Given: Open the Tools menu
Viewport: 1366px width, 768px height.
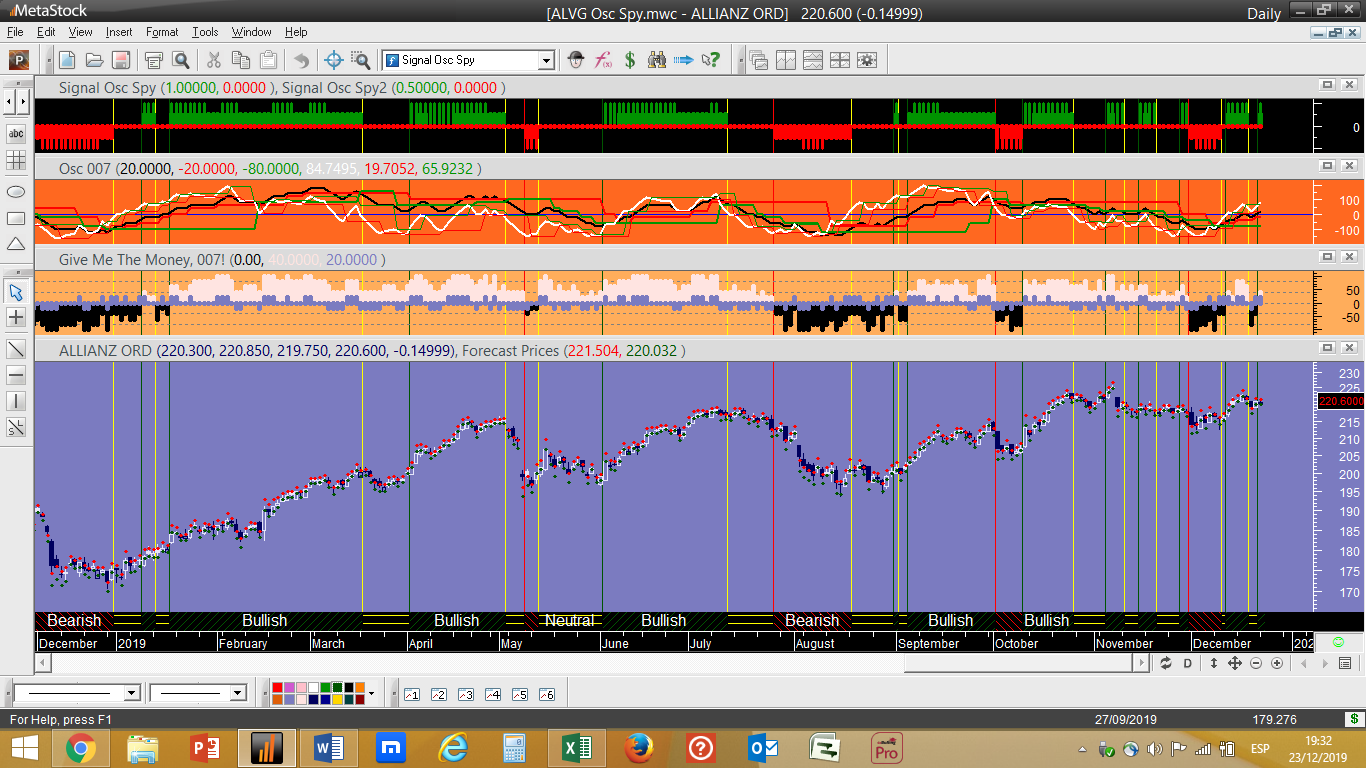Looking at the screenshot, I should 205,32.
